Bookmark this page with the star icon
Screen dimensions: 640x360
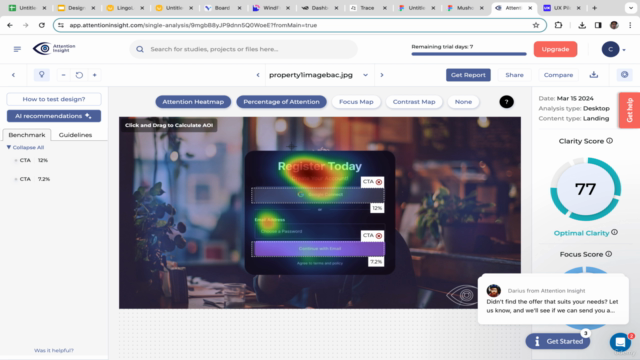pyautogui.click(x=536, y=25)
